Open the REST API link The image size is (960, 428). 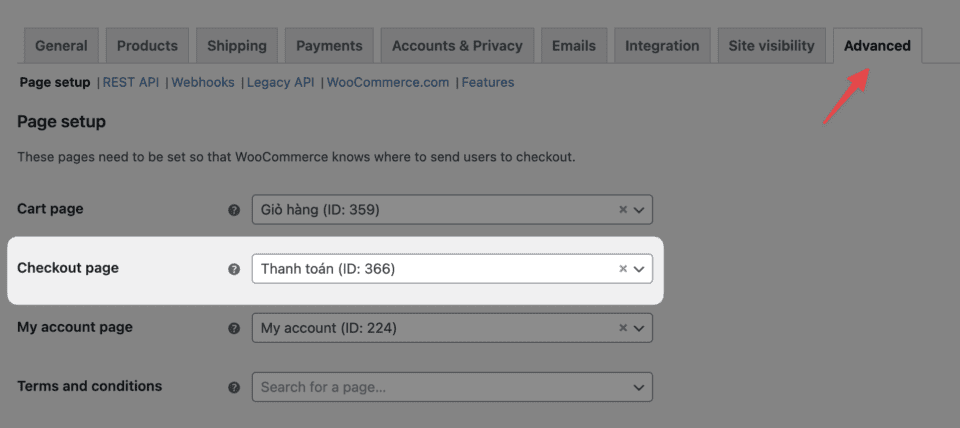point(131,82)
